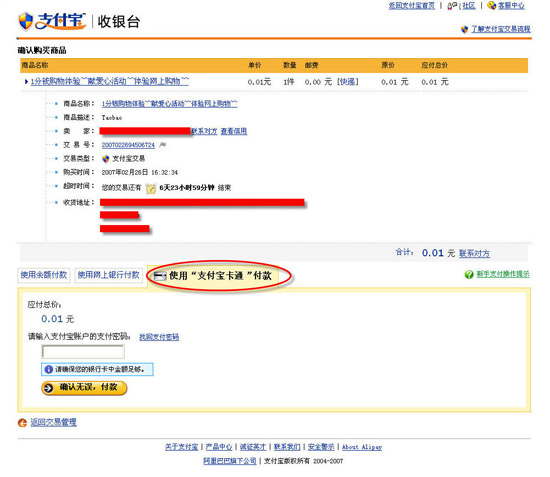The width and height of the screenshot is (550, 477).
Task: Click the Alipay shield logo
Action: click(26, 21)
